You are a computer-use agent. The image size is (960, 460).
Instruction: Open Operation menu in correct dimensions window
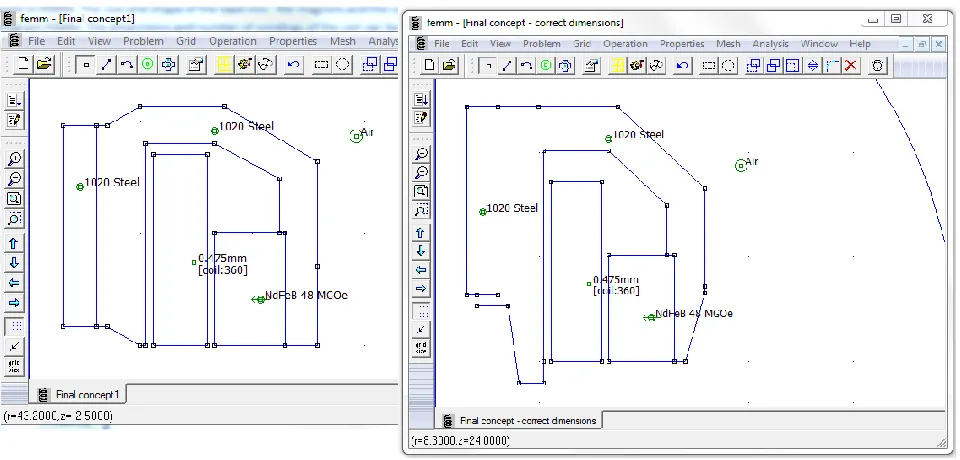pos(625,43)
